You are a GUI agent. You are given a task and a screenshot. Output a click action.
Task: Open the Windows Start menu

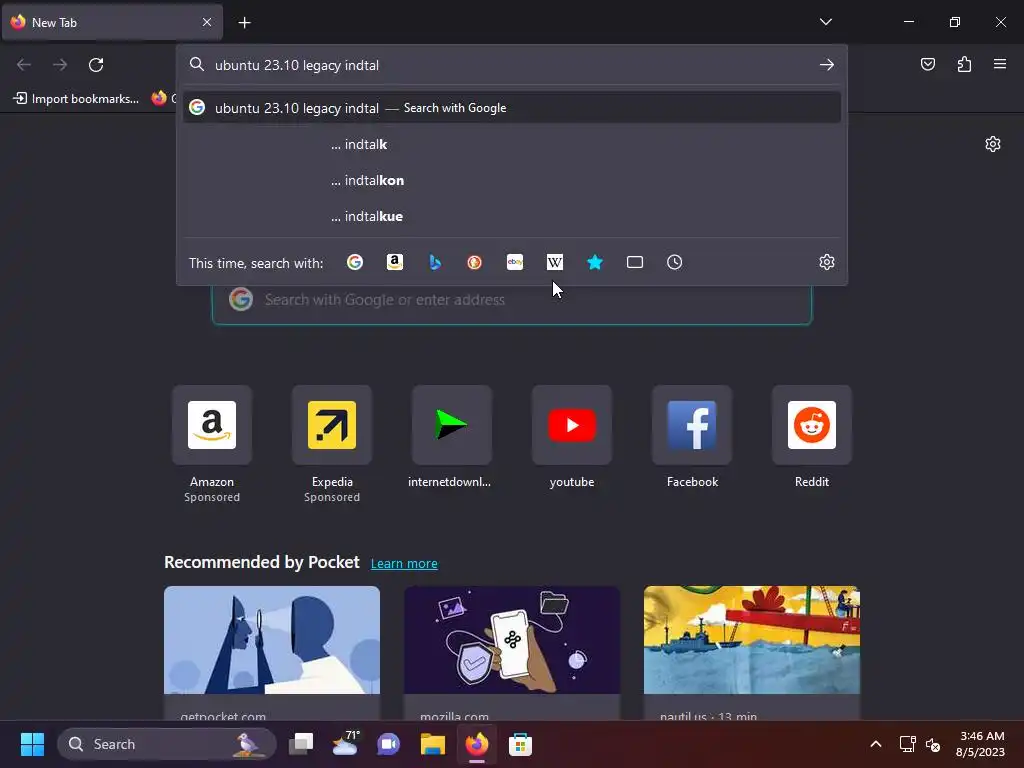(32, 744)
